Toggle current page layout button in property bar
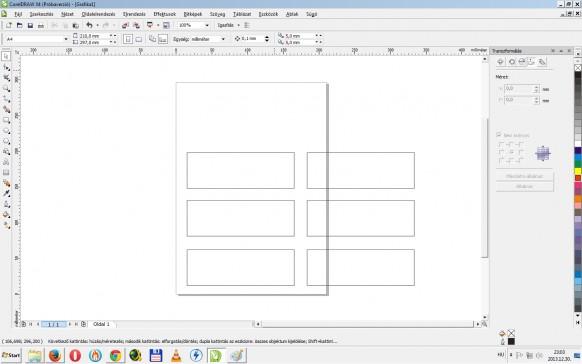 tap(163, 39)
